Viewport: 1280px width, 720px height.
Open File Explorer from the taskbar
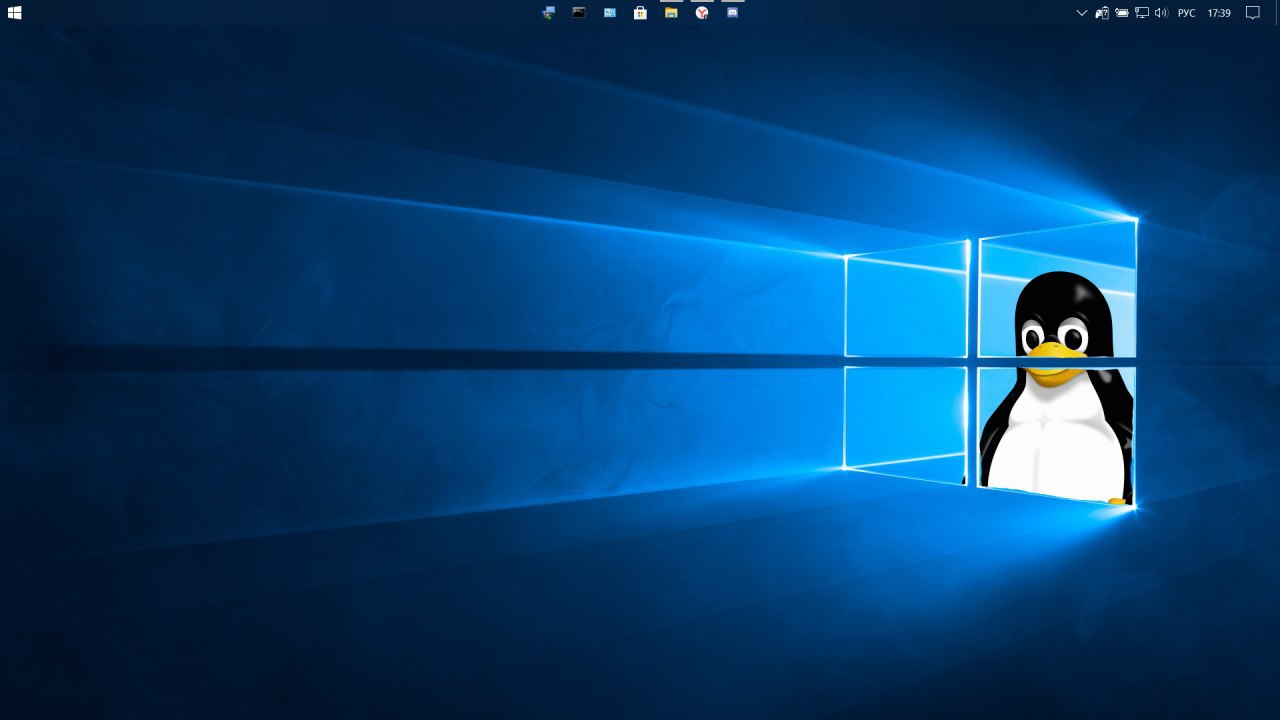671,13
